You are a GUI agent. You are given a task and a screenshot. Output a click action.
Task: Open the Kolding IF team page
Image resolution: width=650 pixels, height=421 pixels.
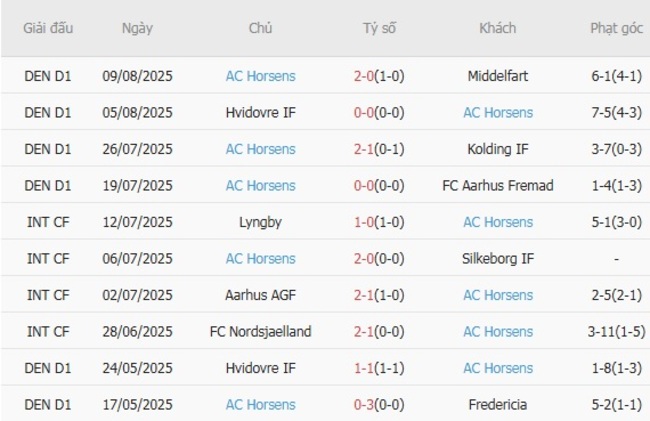pyautogui.click(x=498, y=149)
